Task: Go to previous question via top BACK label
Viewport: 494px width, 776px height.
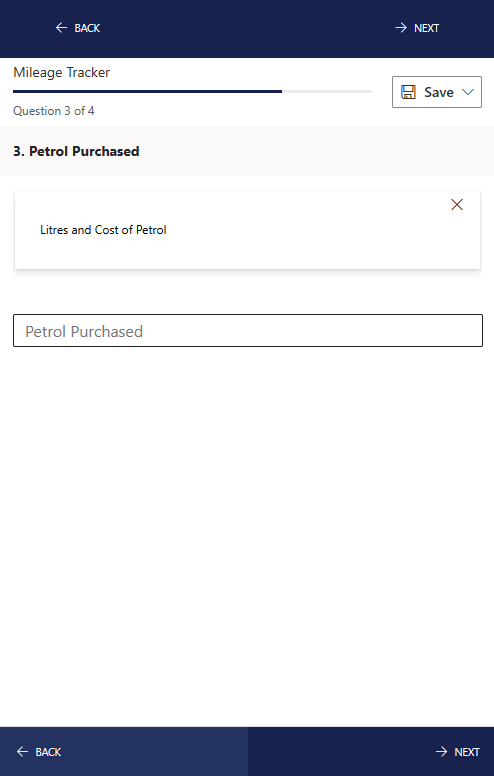Action: coord(87,28)
